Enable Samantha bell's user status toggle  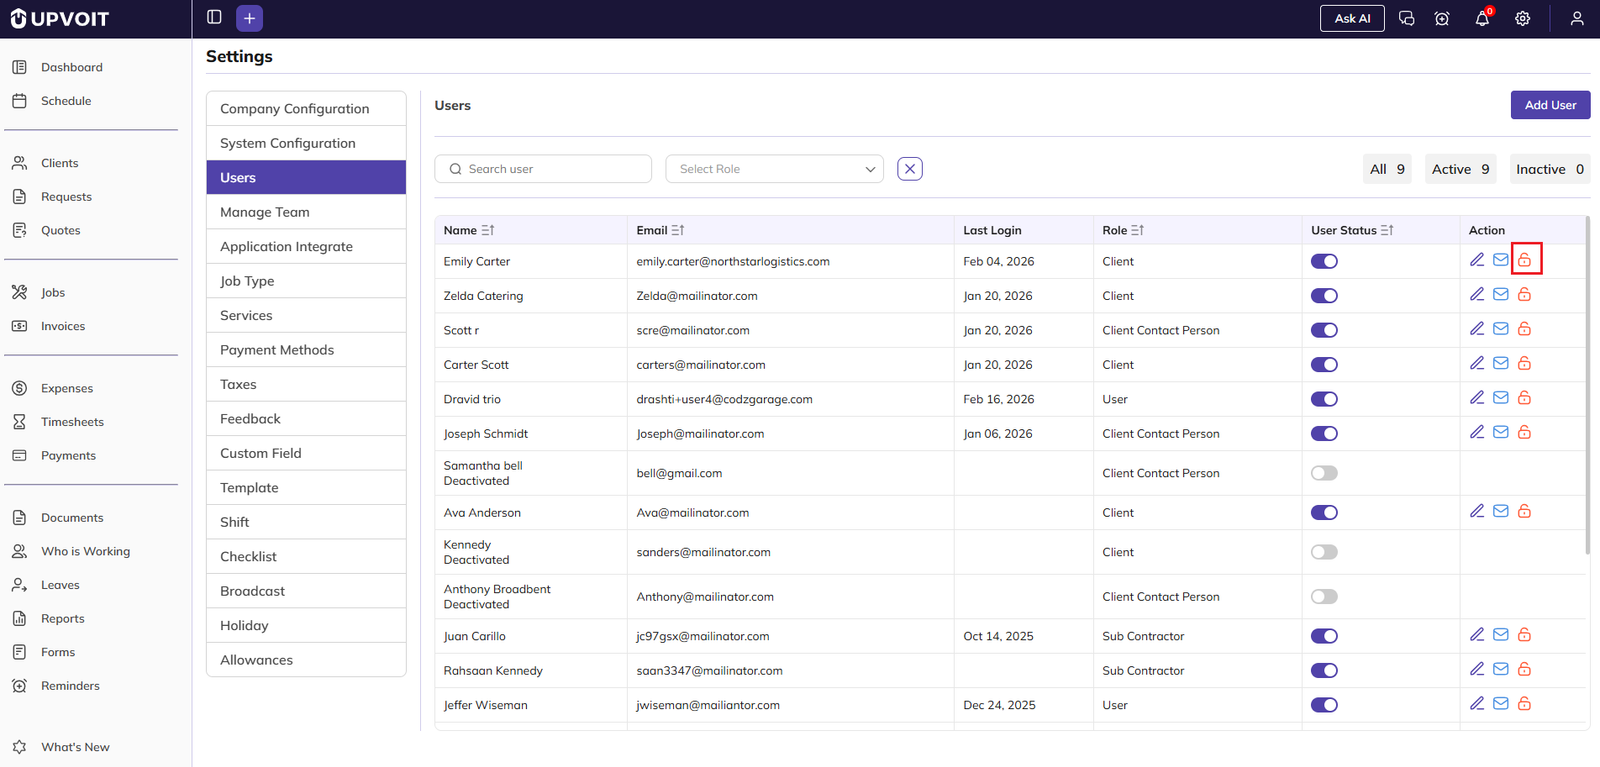pyautogui.click(x=1324, y=473)
